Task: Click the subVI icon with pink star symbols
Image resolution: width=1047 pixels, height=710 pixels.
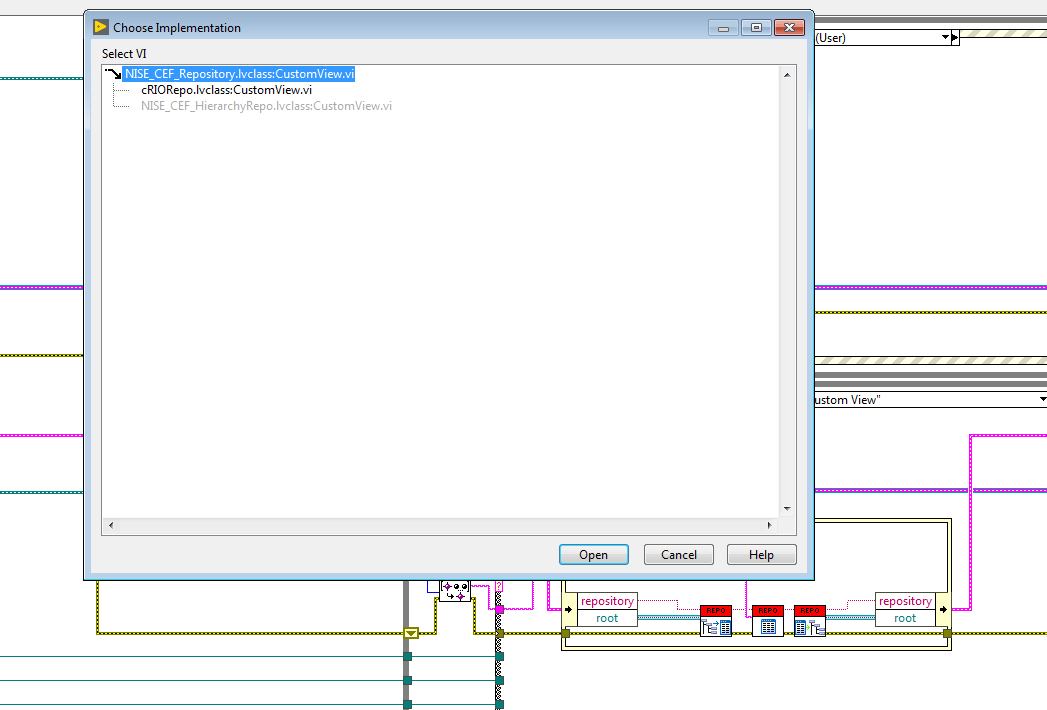Action: click(x=455, y=590)
